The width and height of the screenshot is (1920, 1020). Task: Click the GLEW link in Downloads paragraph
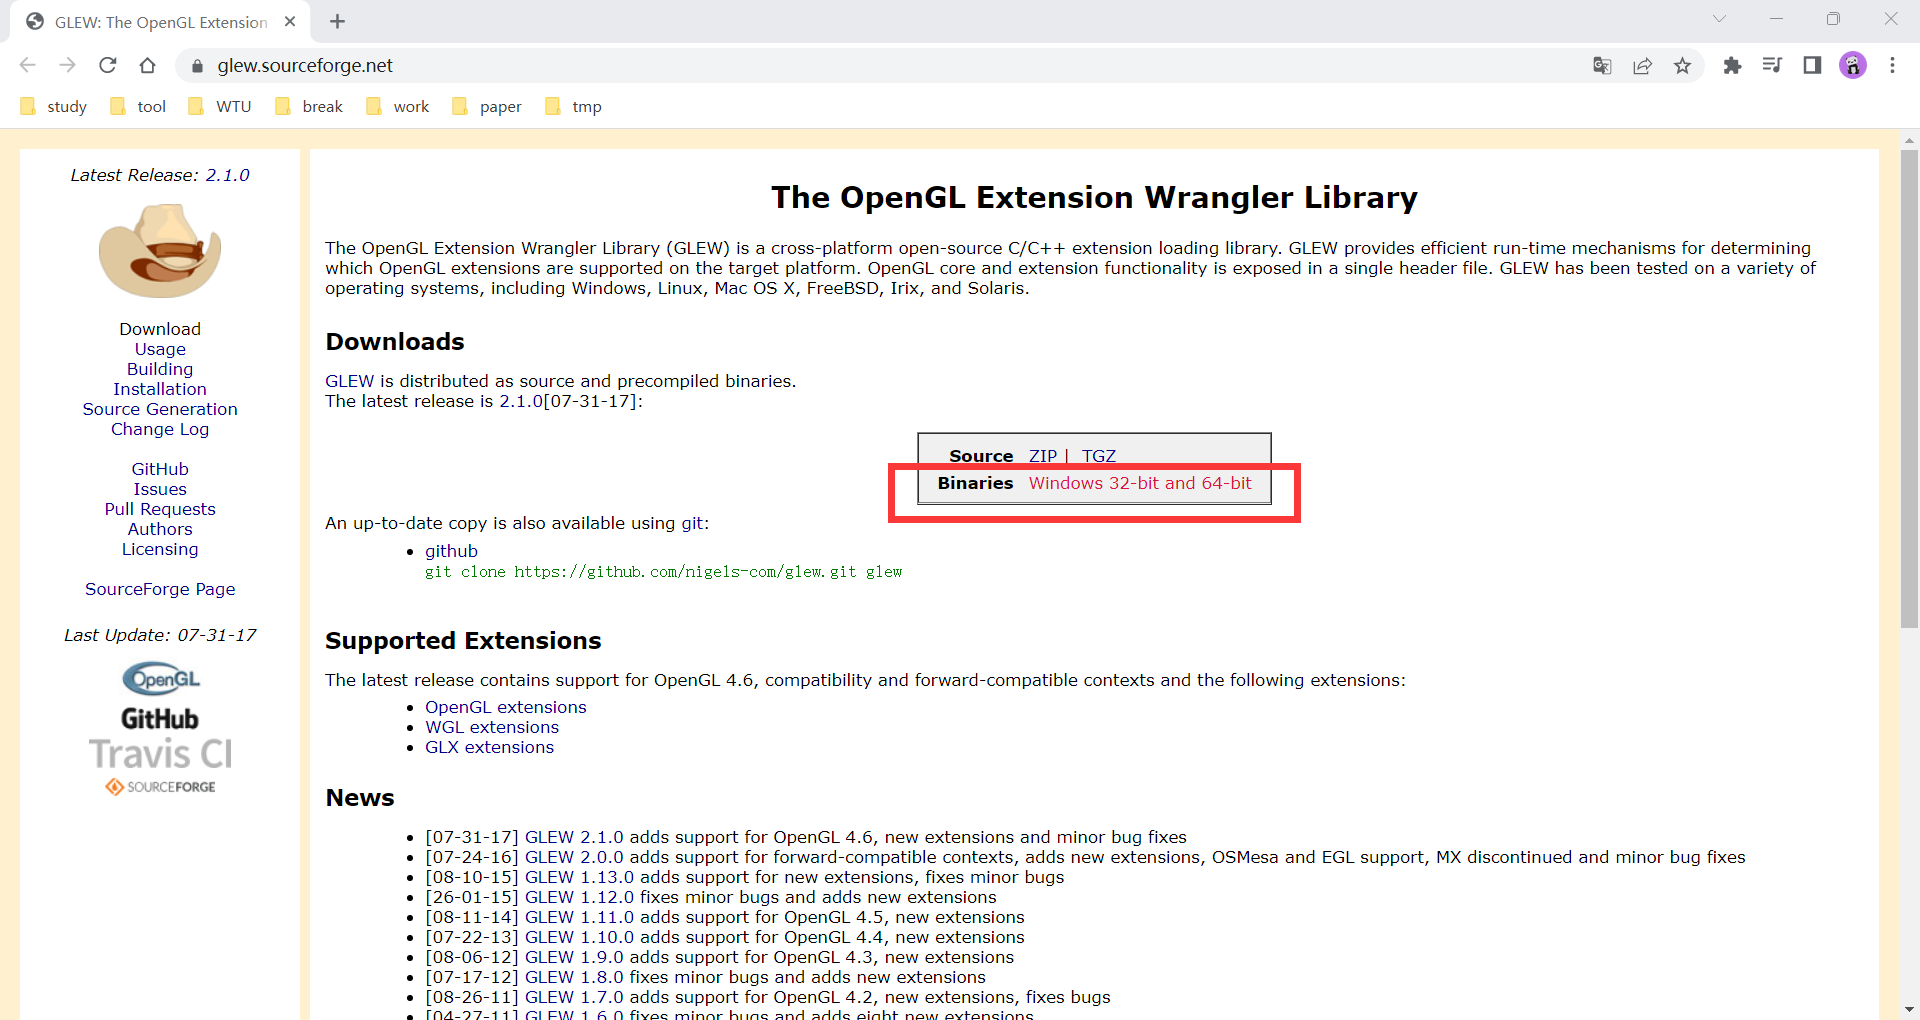pos(349,381)
